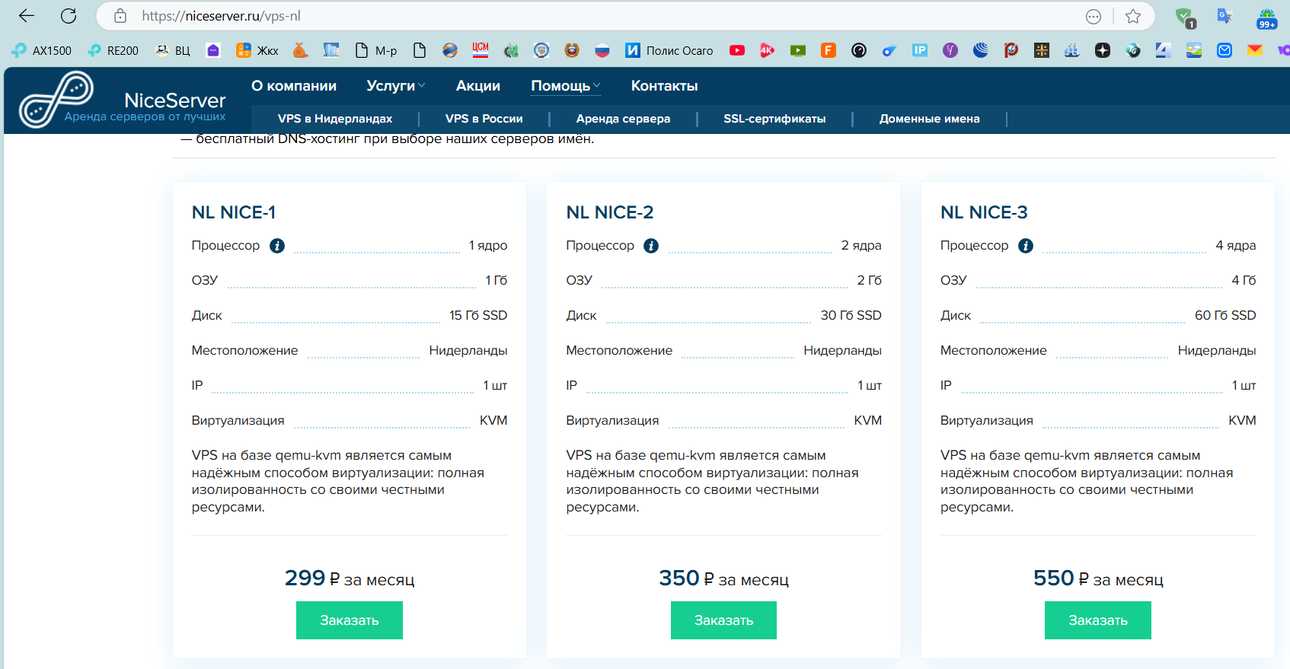Open the sailing ship bookmark icon
The image size is (1290, 669).
(x=1072, y=50)
